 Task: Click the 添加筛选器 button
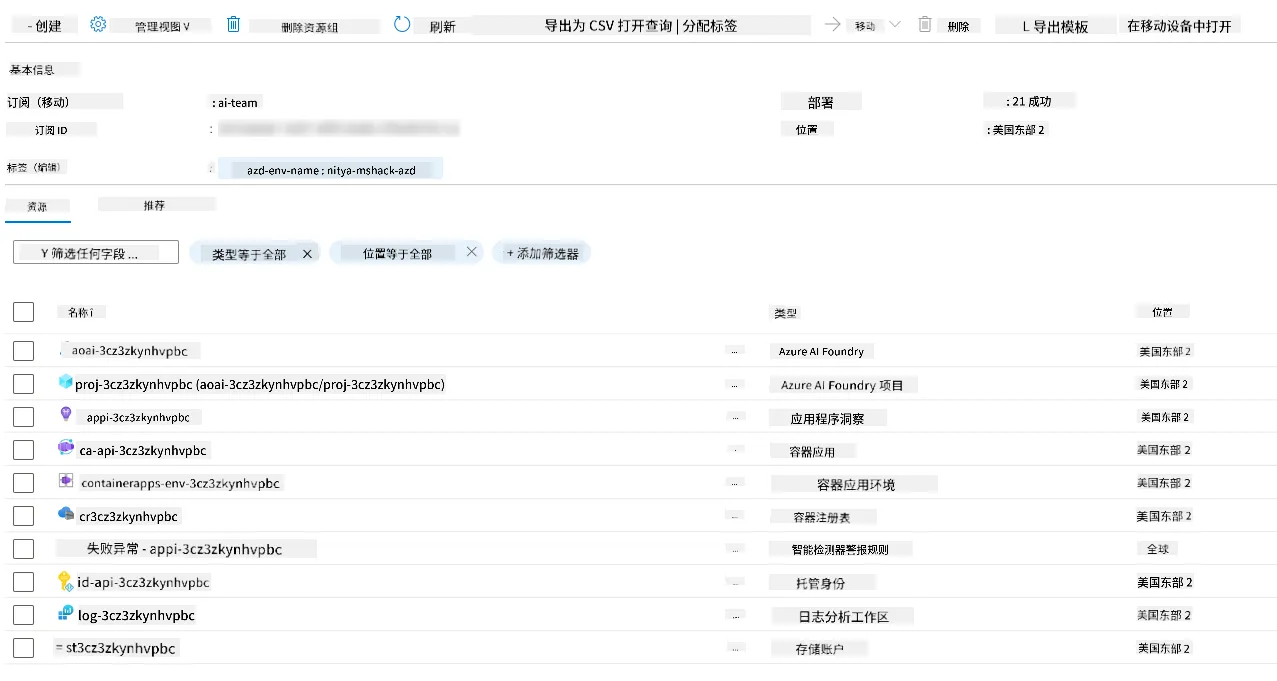click(542, 253)
